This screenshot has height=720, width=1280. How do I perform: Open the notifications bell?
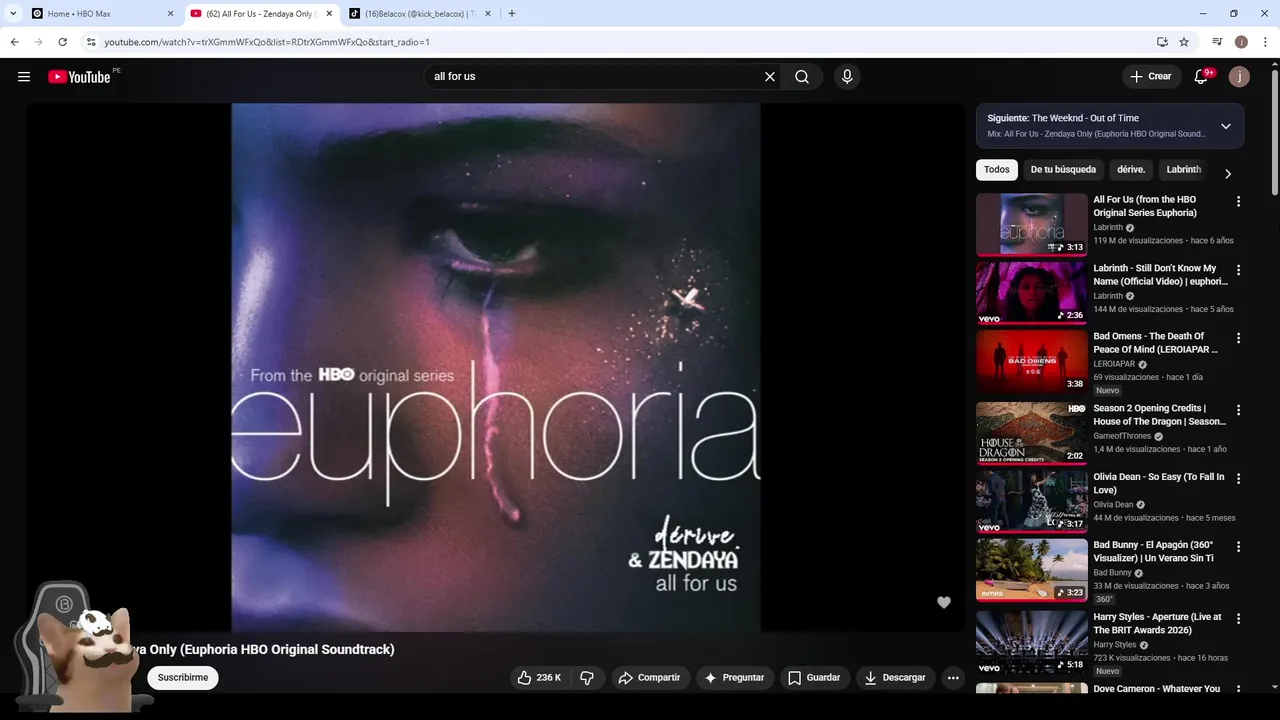[x=1201, y=77]
